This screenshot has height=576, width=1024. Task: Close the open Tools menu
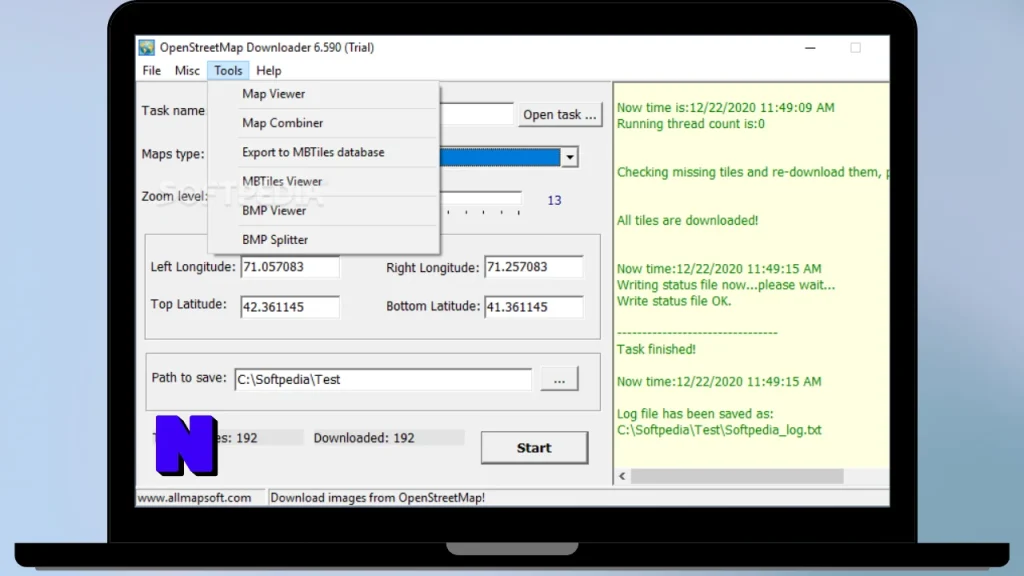click(x=228, y=71)
